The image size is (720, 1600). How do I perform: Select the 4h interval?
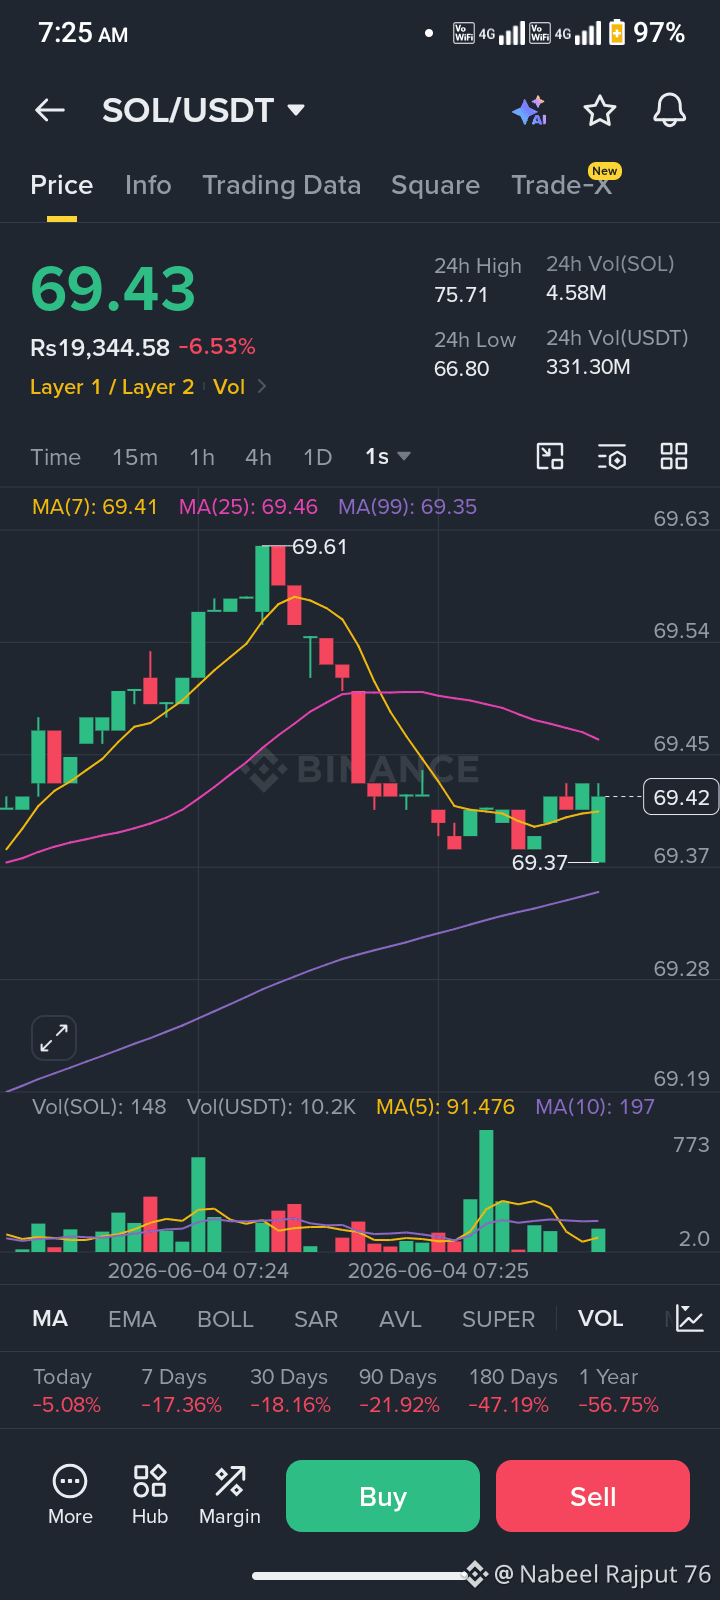258,457
